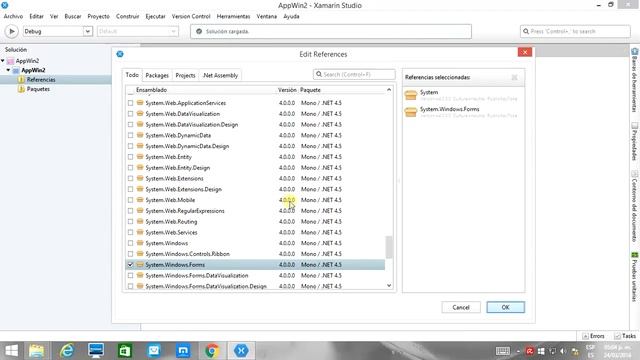The image size is (640, 360).
Task: Check System.Windows checkbox
Action: pos(130,243)
